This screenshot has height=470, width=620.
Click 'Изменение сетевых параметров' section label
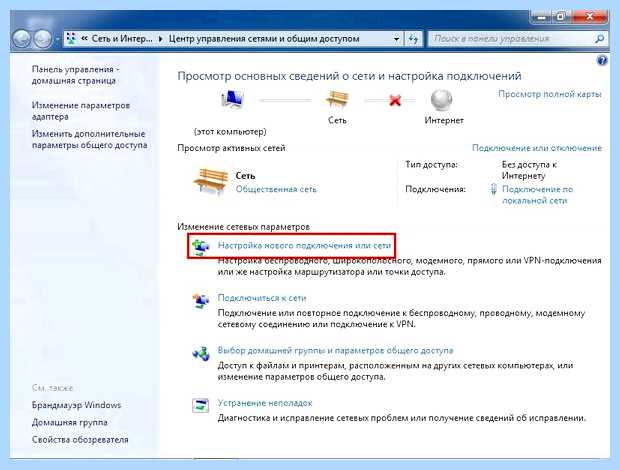click(x=244, y=227)
